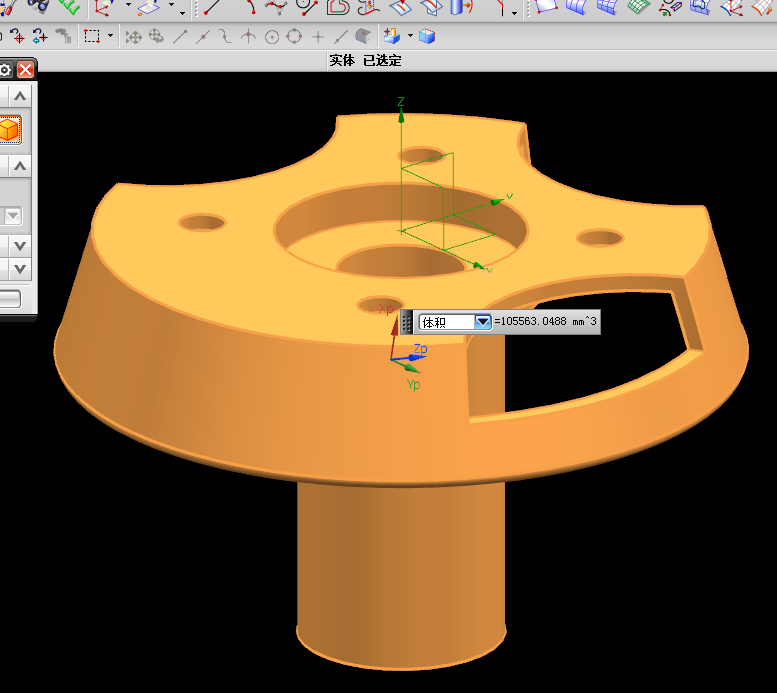Click the rectangle selection mode icon
The width and height of the screenshot is (777, 693).
pyautogui.click(x=91, y=37)
